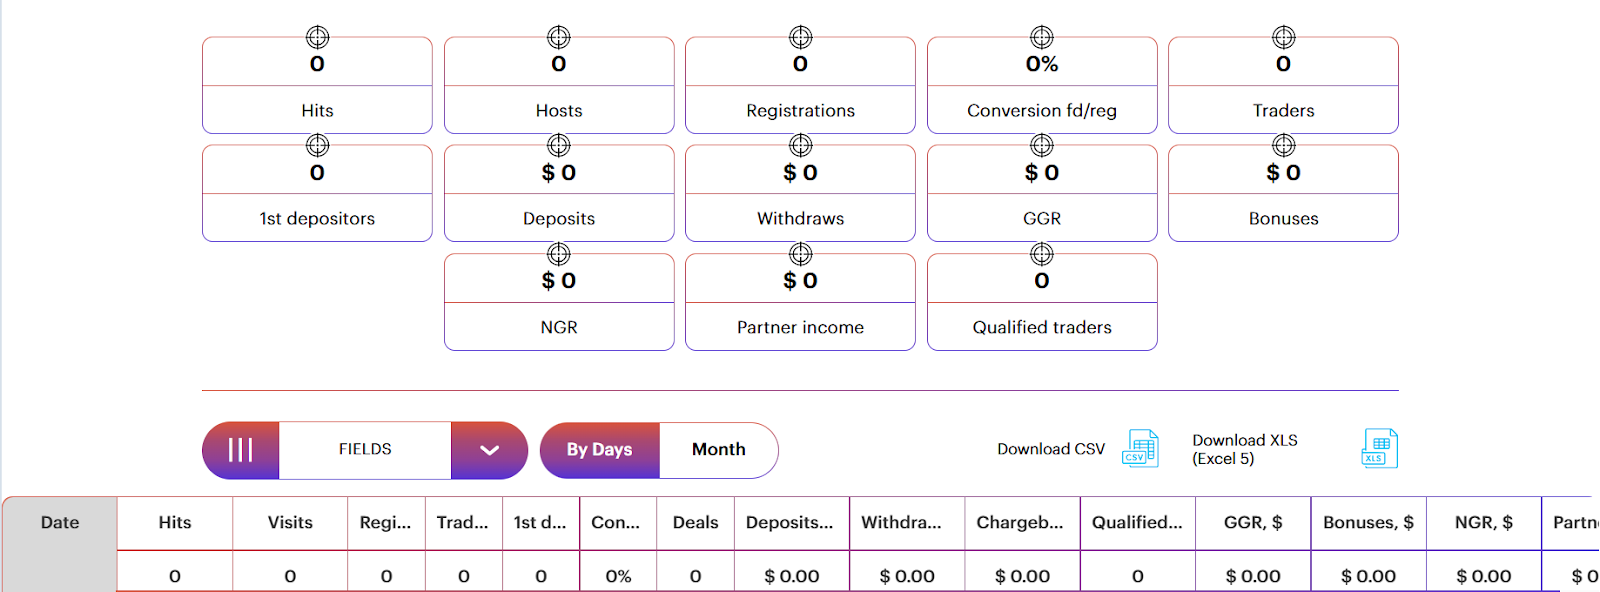Click the target icon above GGR card

[x=1042, y=145]
